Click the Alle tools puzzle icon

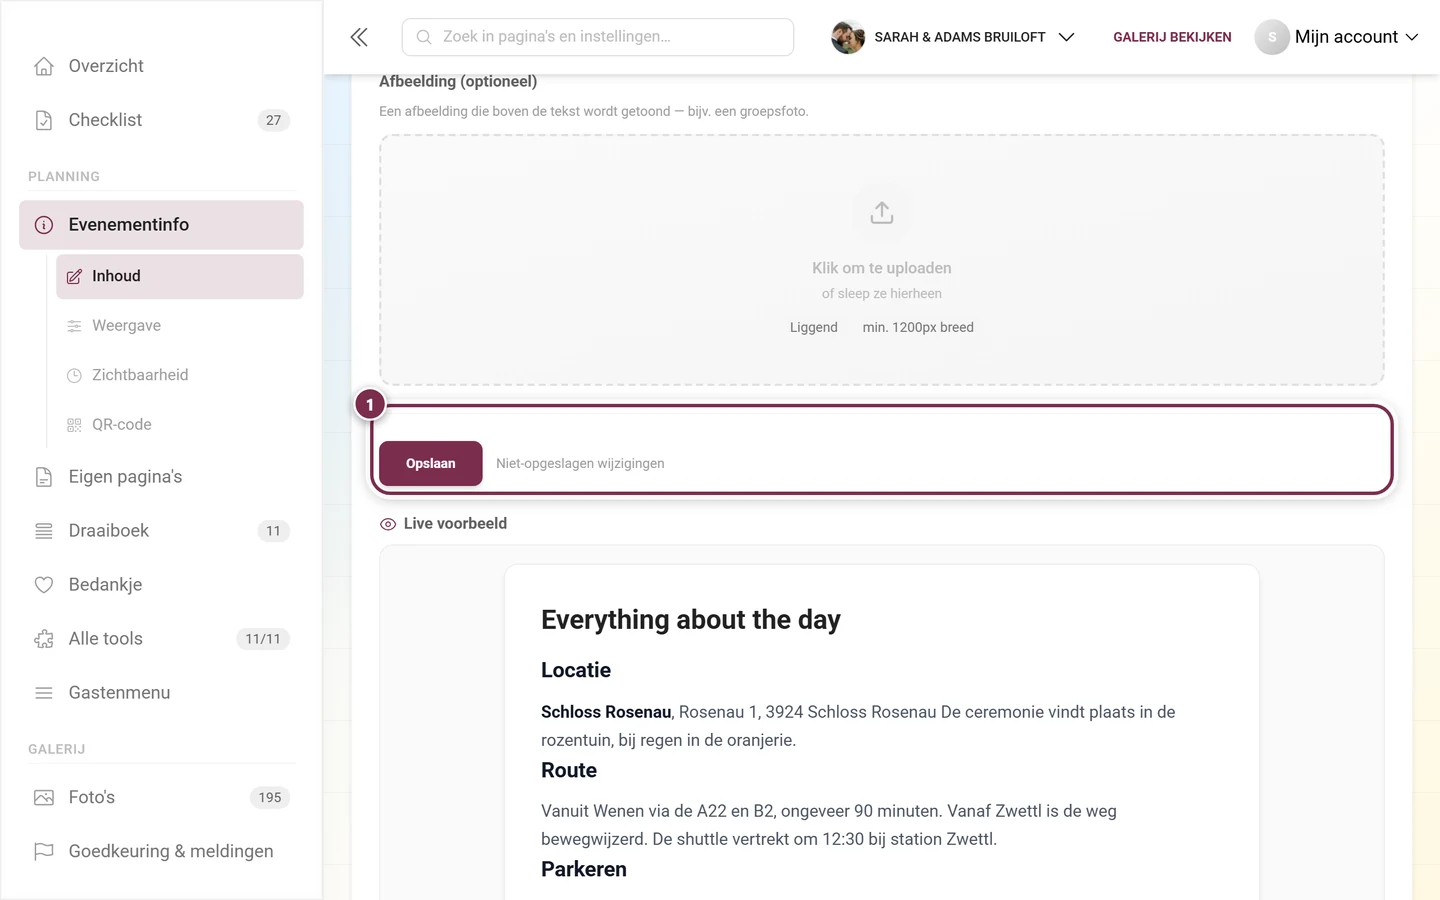click(x=44, y=639)
